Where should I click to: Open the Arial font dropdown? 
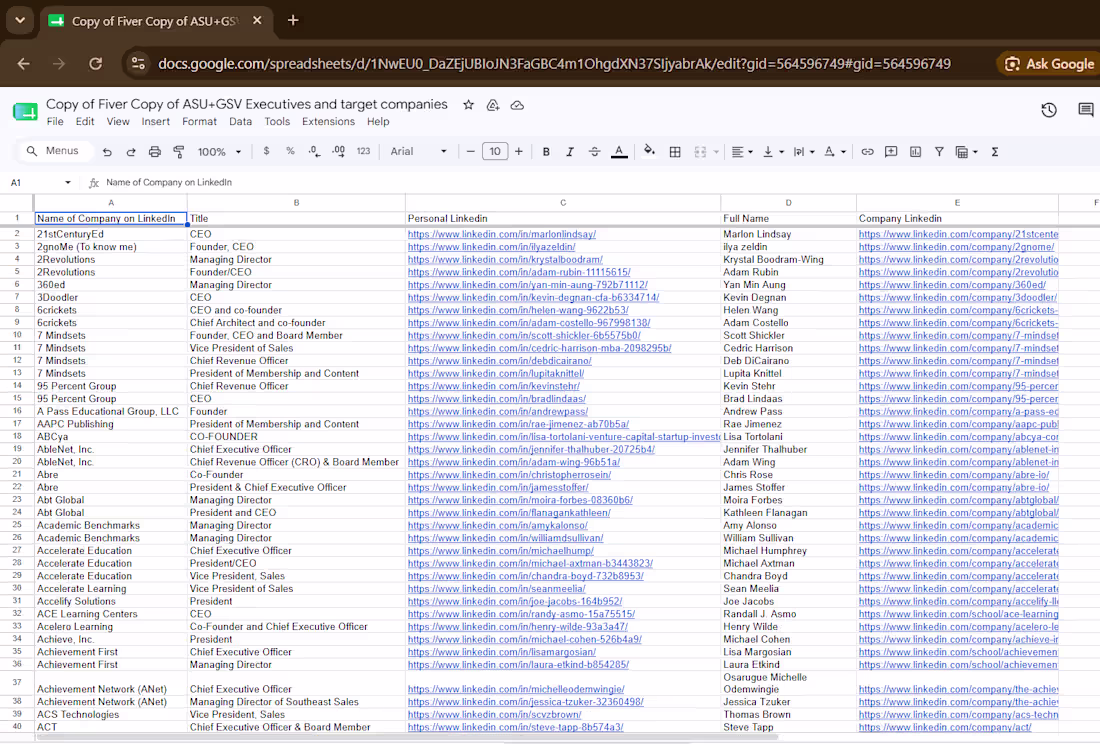tap(418, 151)
